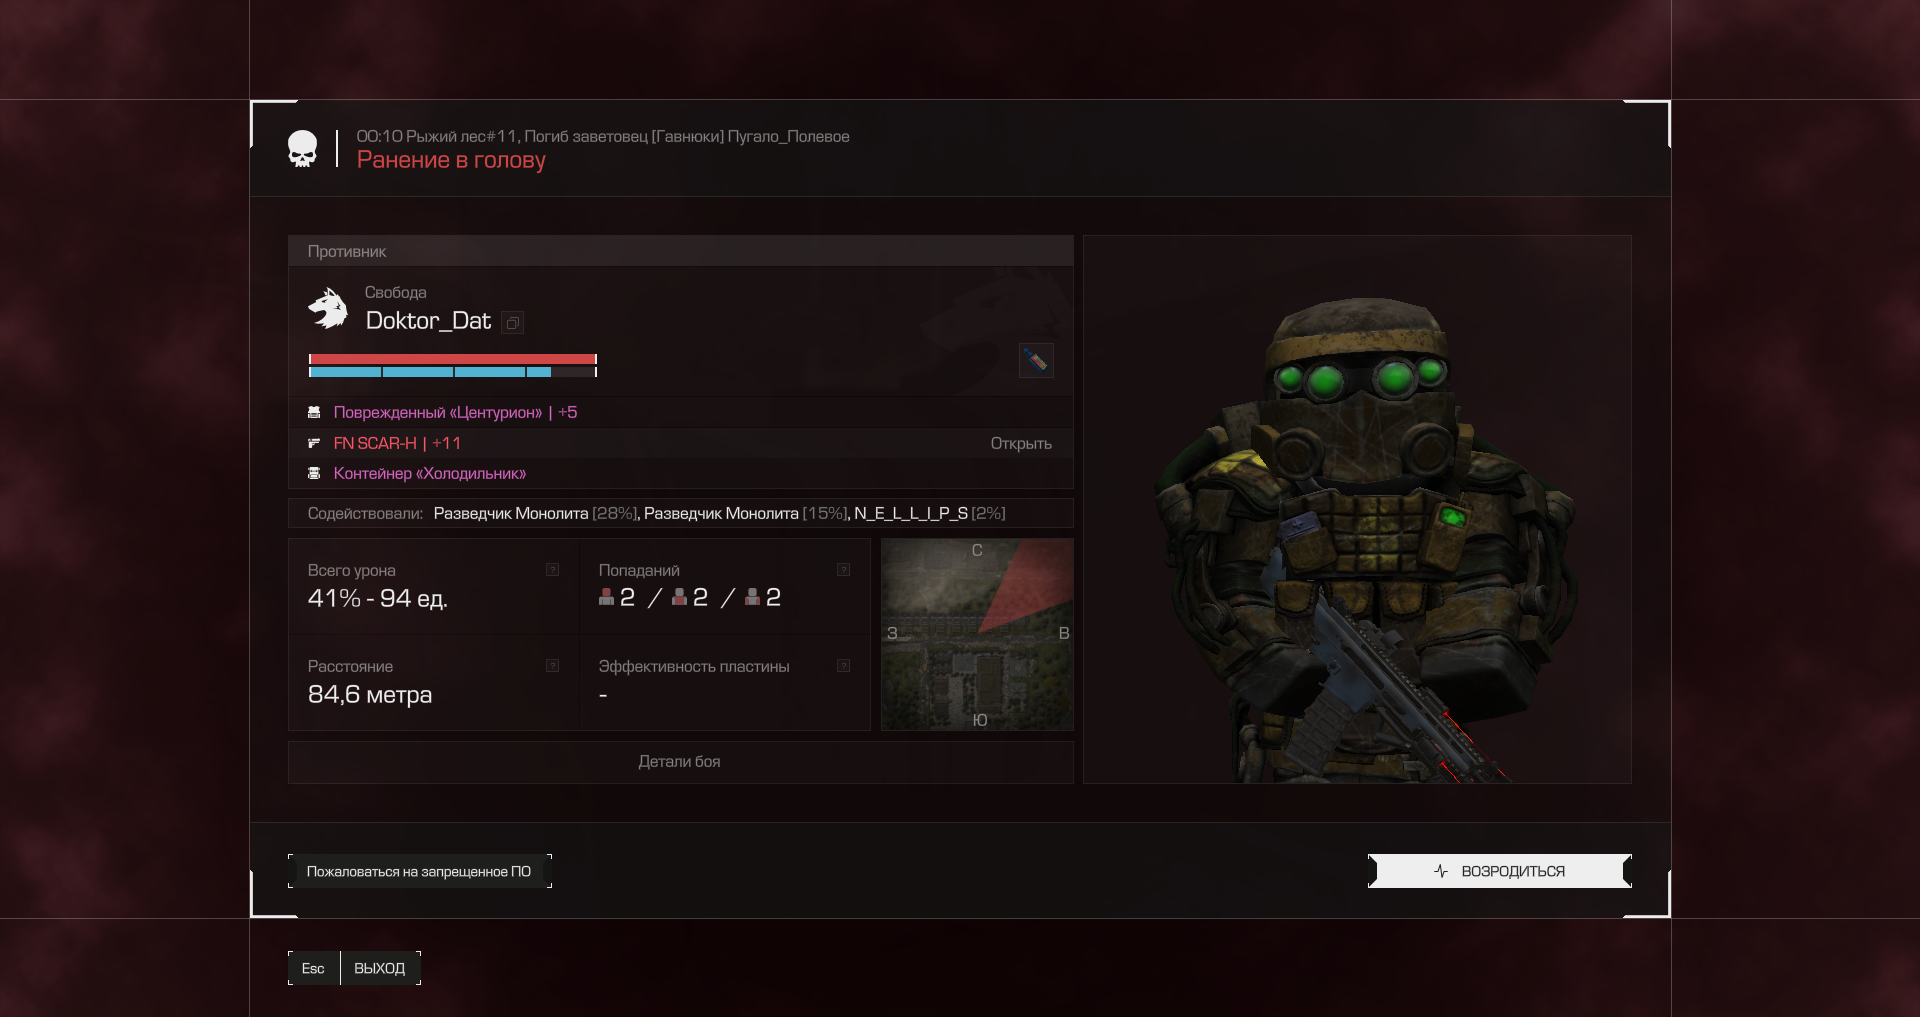
Task: Click help icon for Расстояние
Action: [552, 666]
